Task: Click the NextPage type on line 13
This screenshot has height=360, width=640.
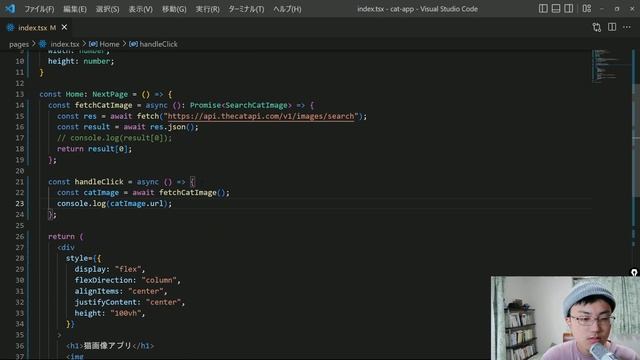Action: [110, 94]
